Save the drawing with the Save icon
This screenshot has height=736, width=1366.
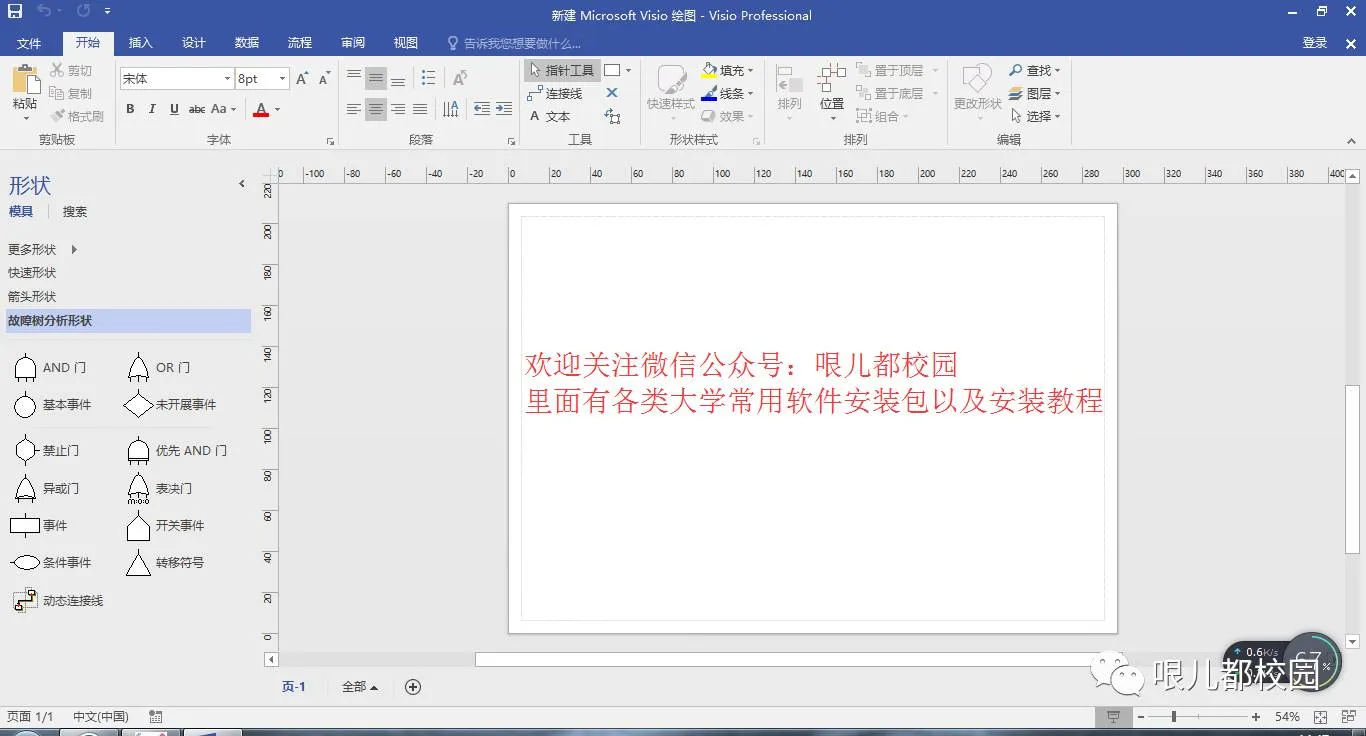click(x=15, y=12)
